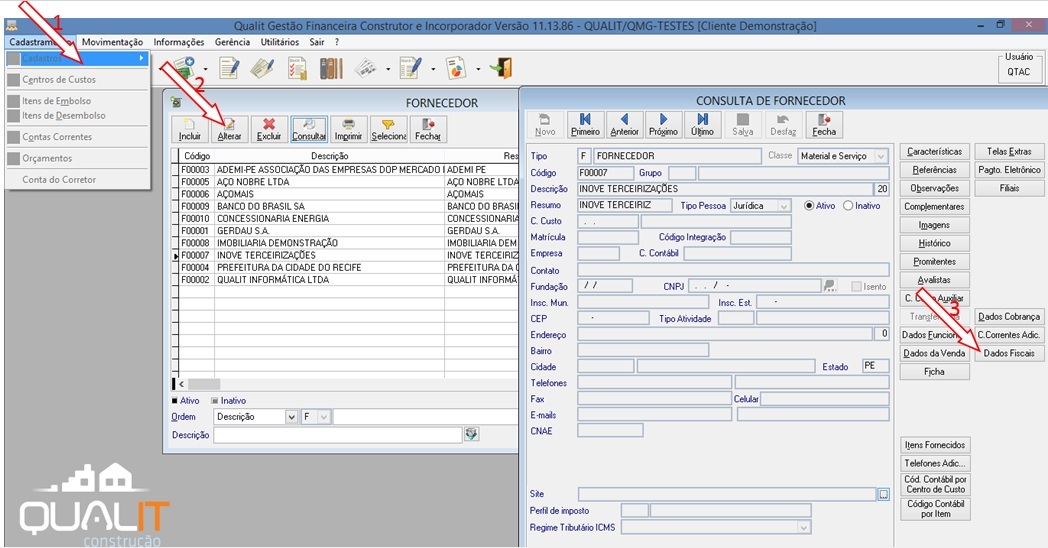This screenshot has width=1048, height=548.
Task: Click the tickets (boleto) toolbar icon
Action: click(366, 68)
